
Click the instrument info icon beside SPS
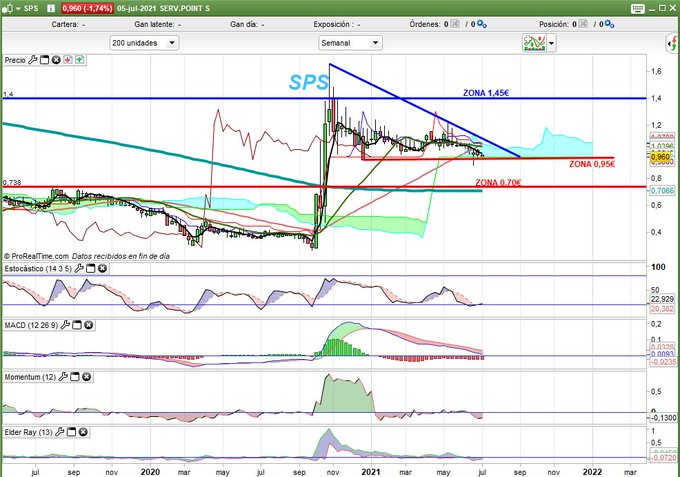[x=51, y=8]
